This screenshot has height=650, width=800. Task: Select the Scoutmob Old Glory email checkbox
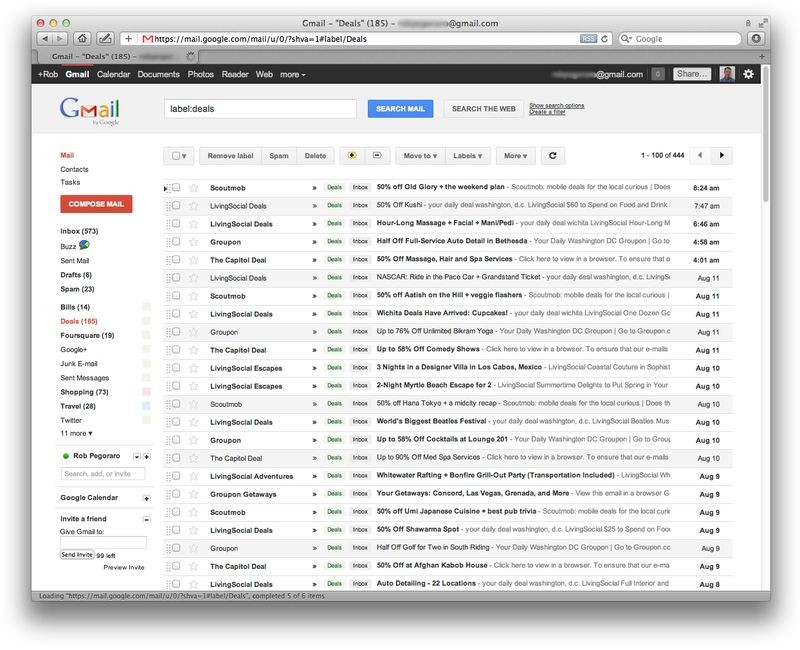[x=176, y=187]
